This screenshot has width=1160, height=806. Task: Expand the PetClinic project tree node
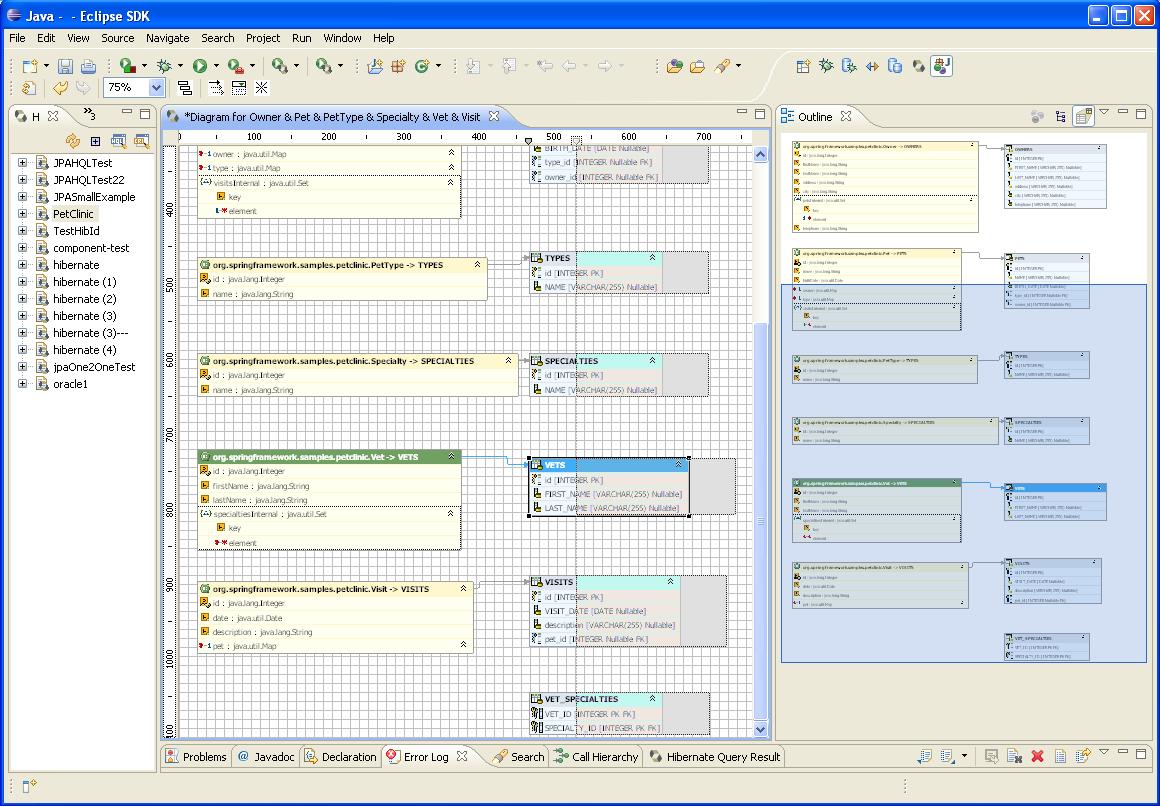(23, 214)
